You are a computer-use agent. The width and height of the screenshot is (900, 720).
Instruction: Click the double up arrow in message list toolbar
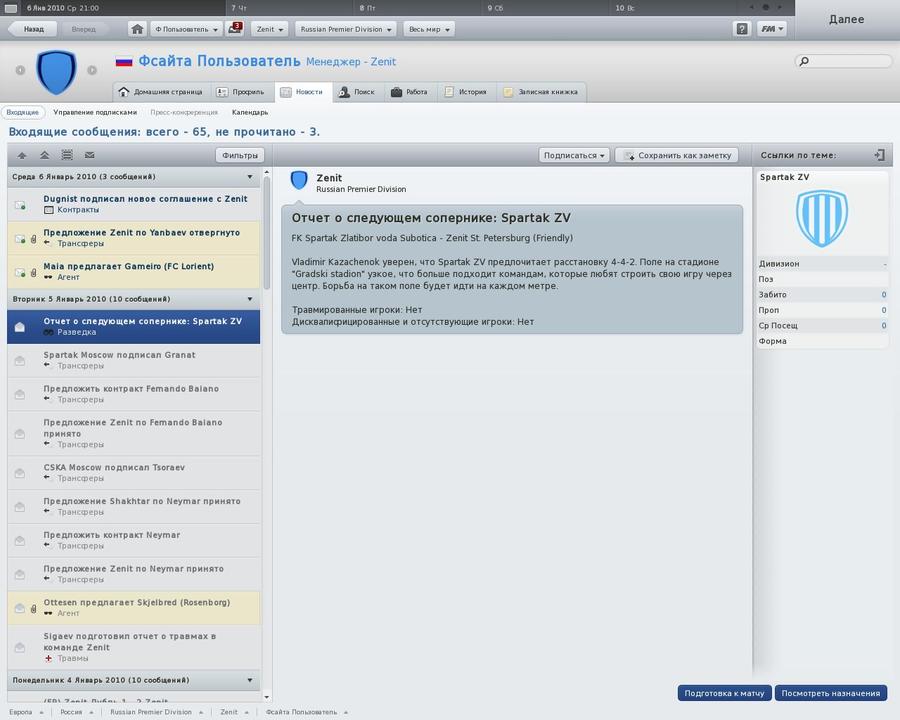click(x=44, y=156)
